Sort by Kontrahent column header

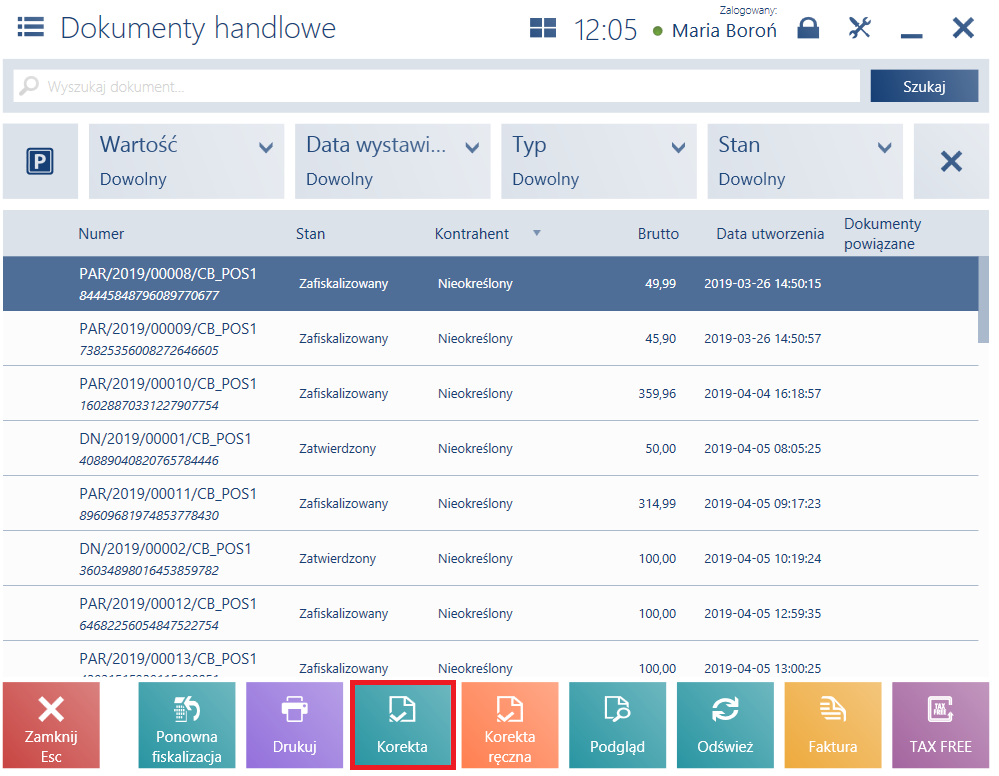tap(471, 234)
